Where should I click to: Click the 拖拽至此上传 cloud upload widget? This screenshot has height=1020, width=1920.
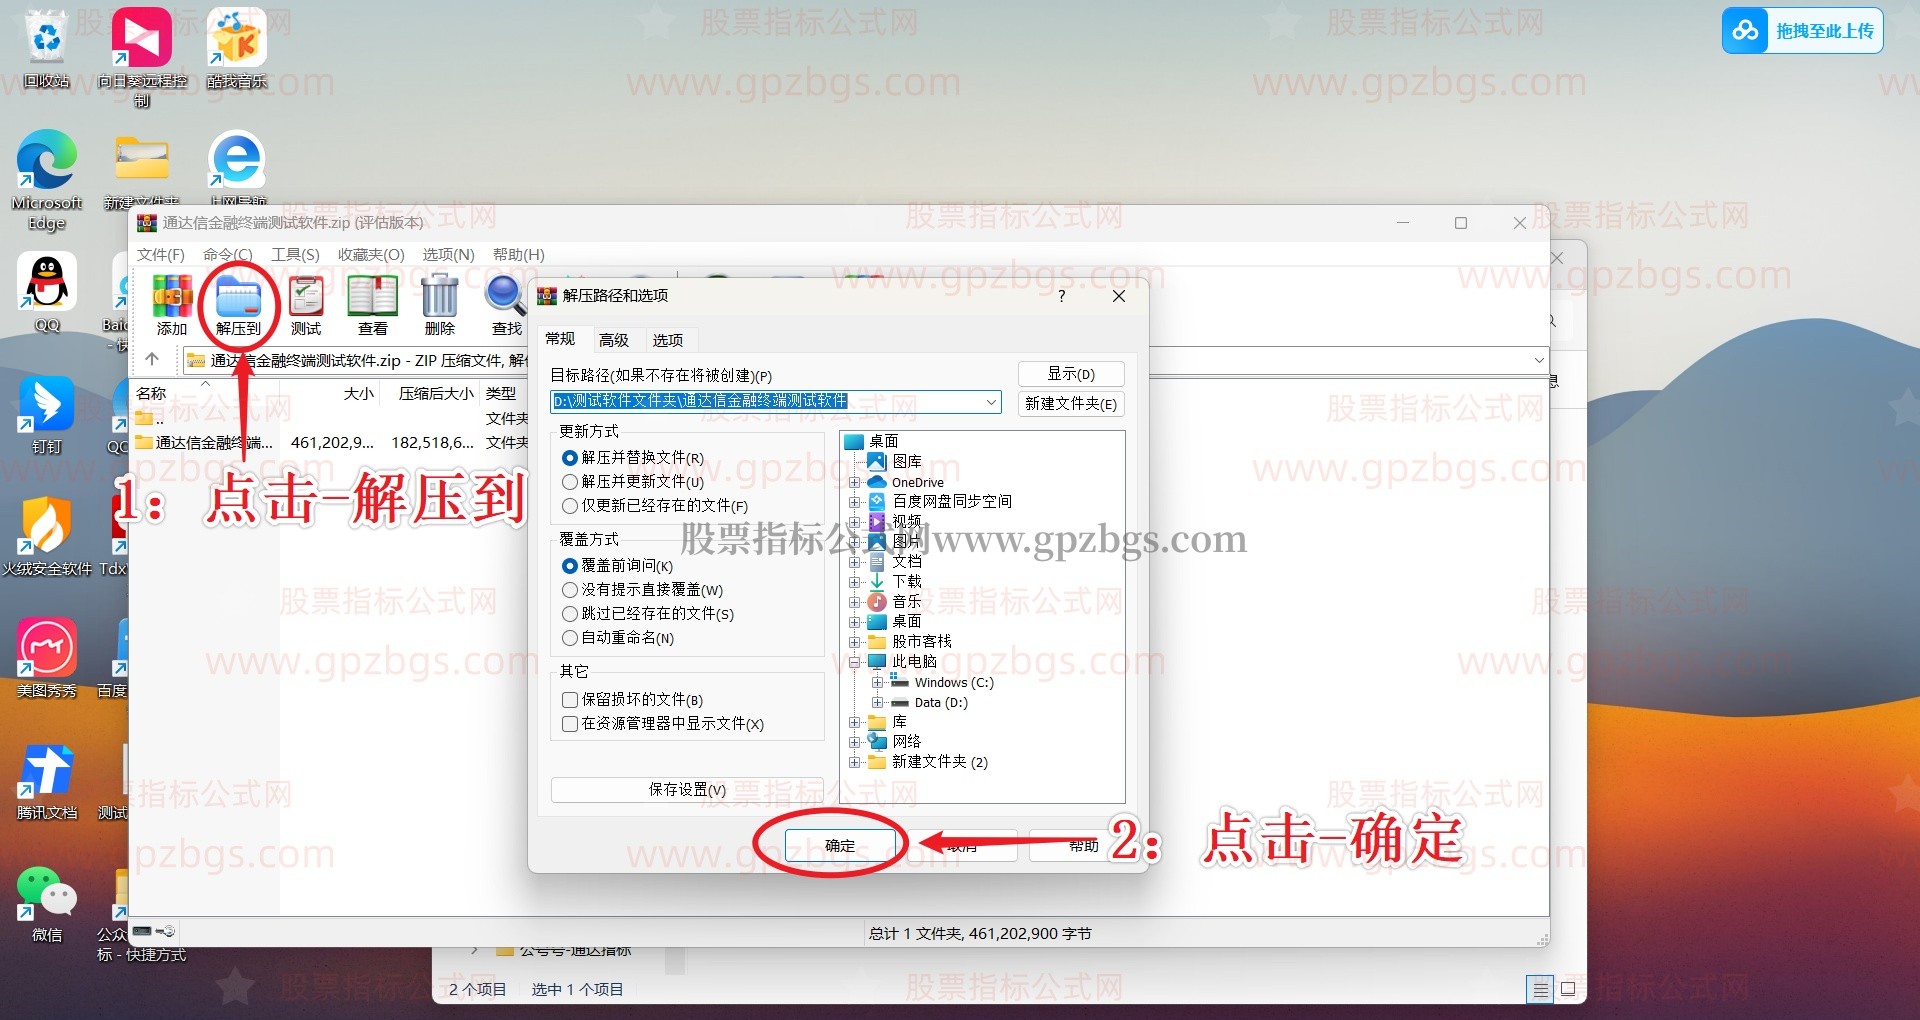(x=1802, y=31)
